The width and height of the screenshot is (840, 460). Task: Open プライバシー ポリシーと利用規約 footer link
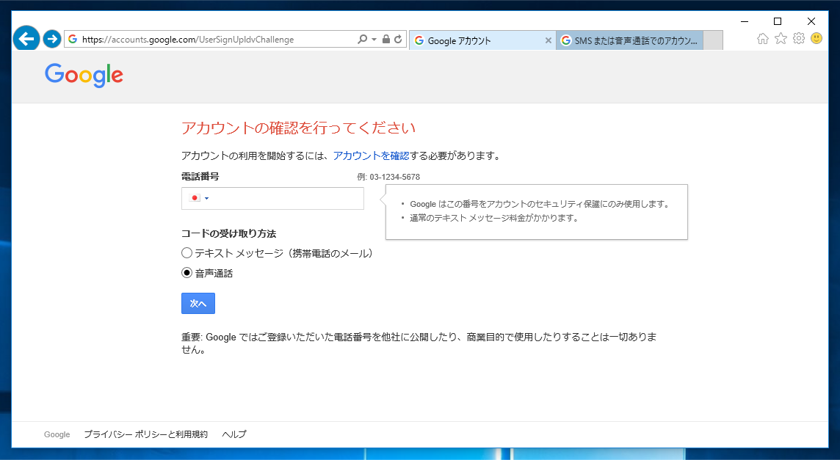click(x=146, y=434)
